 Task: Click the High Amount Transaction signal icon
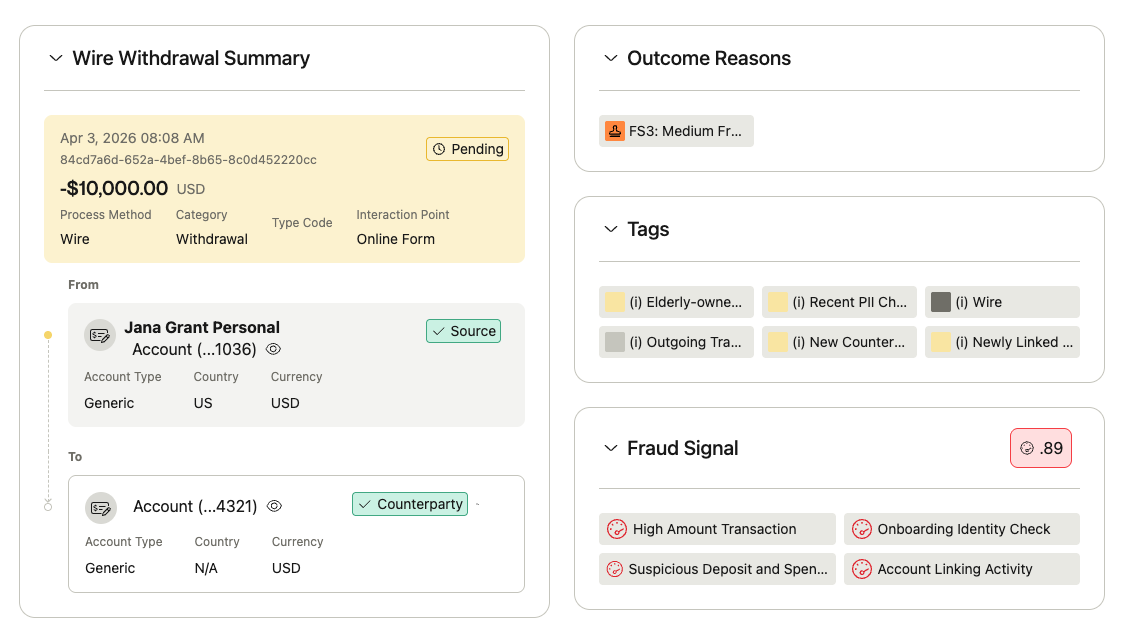coord(616,529)
